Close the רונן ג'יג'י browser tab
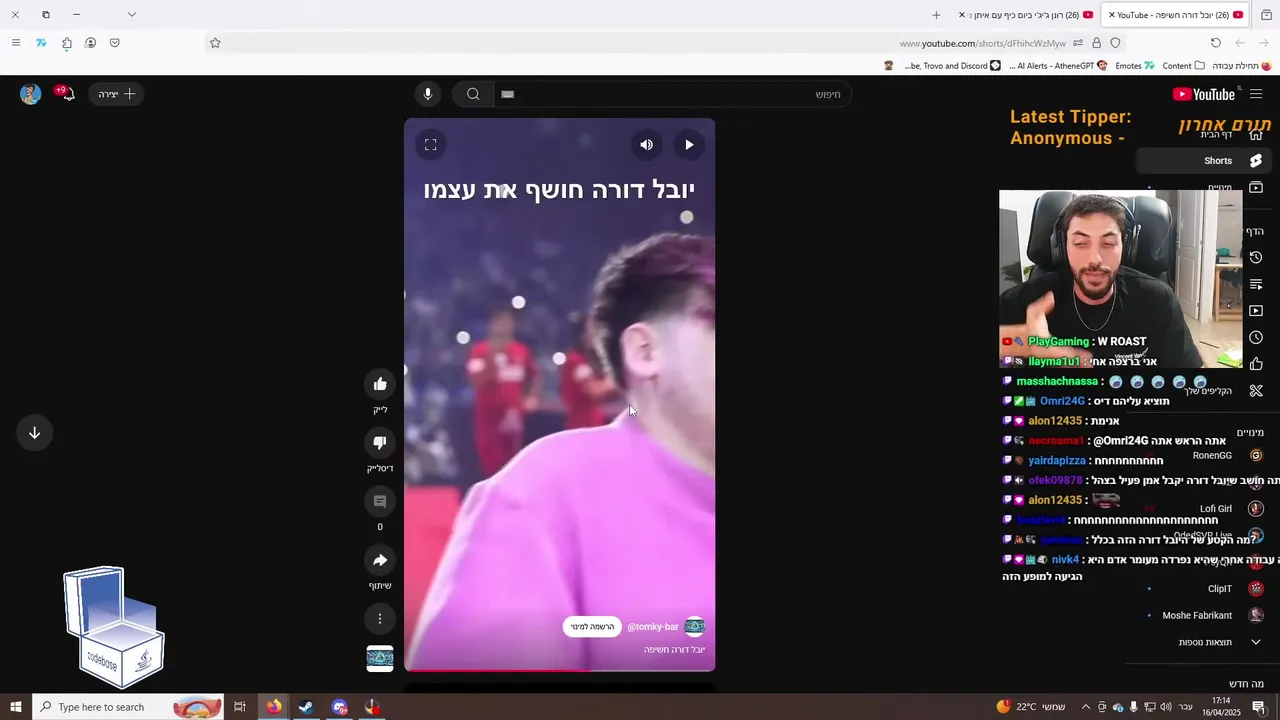Viewport: 1280px width, 720px height. (962, 15)
